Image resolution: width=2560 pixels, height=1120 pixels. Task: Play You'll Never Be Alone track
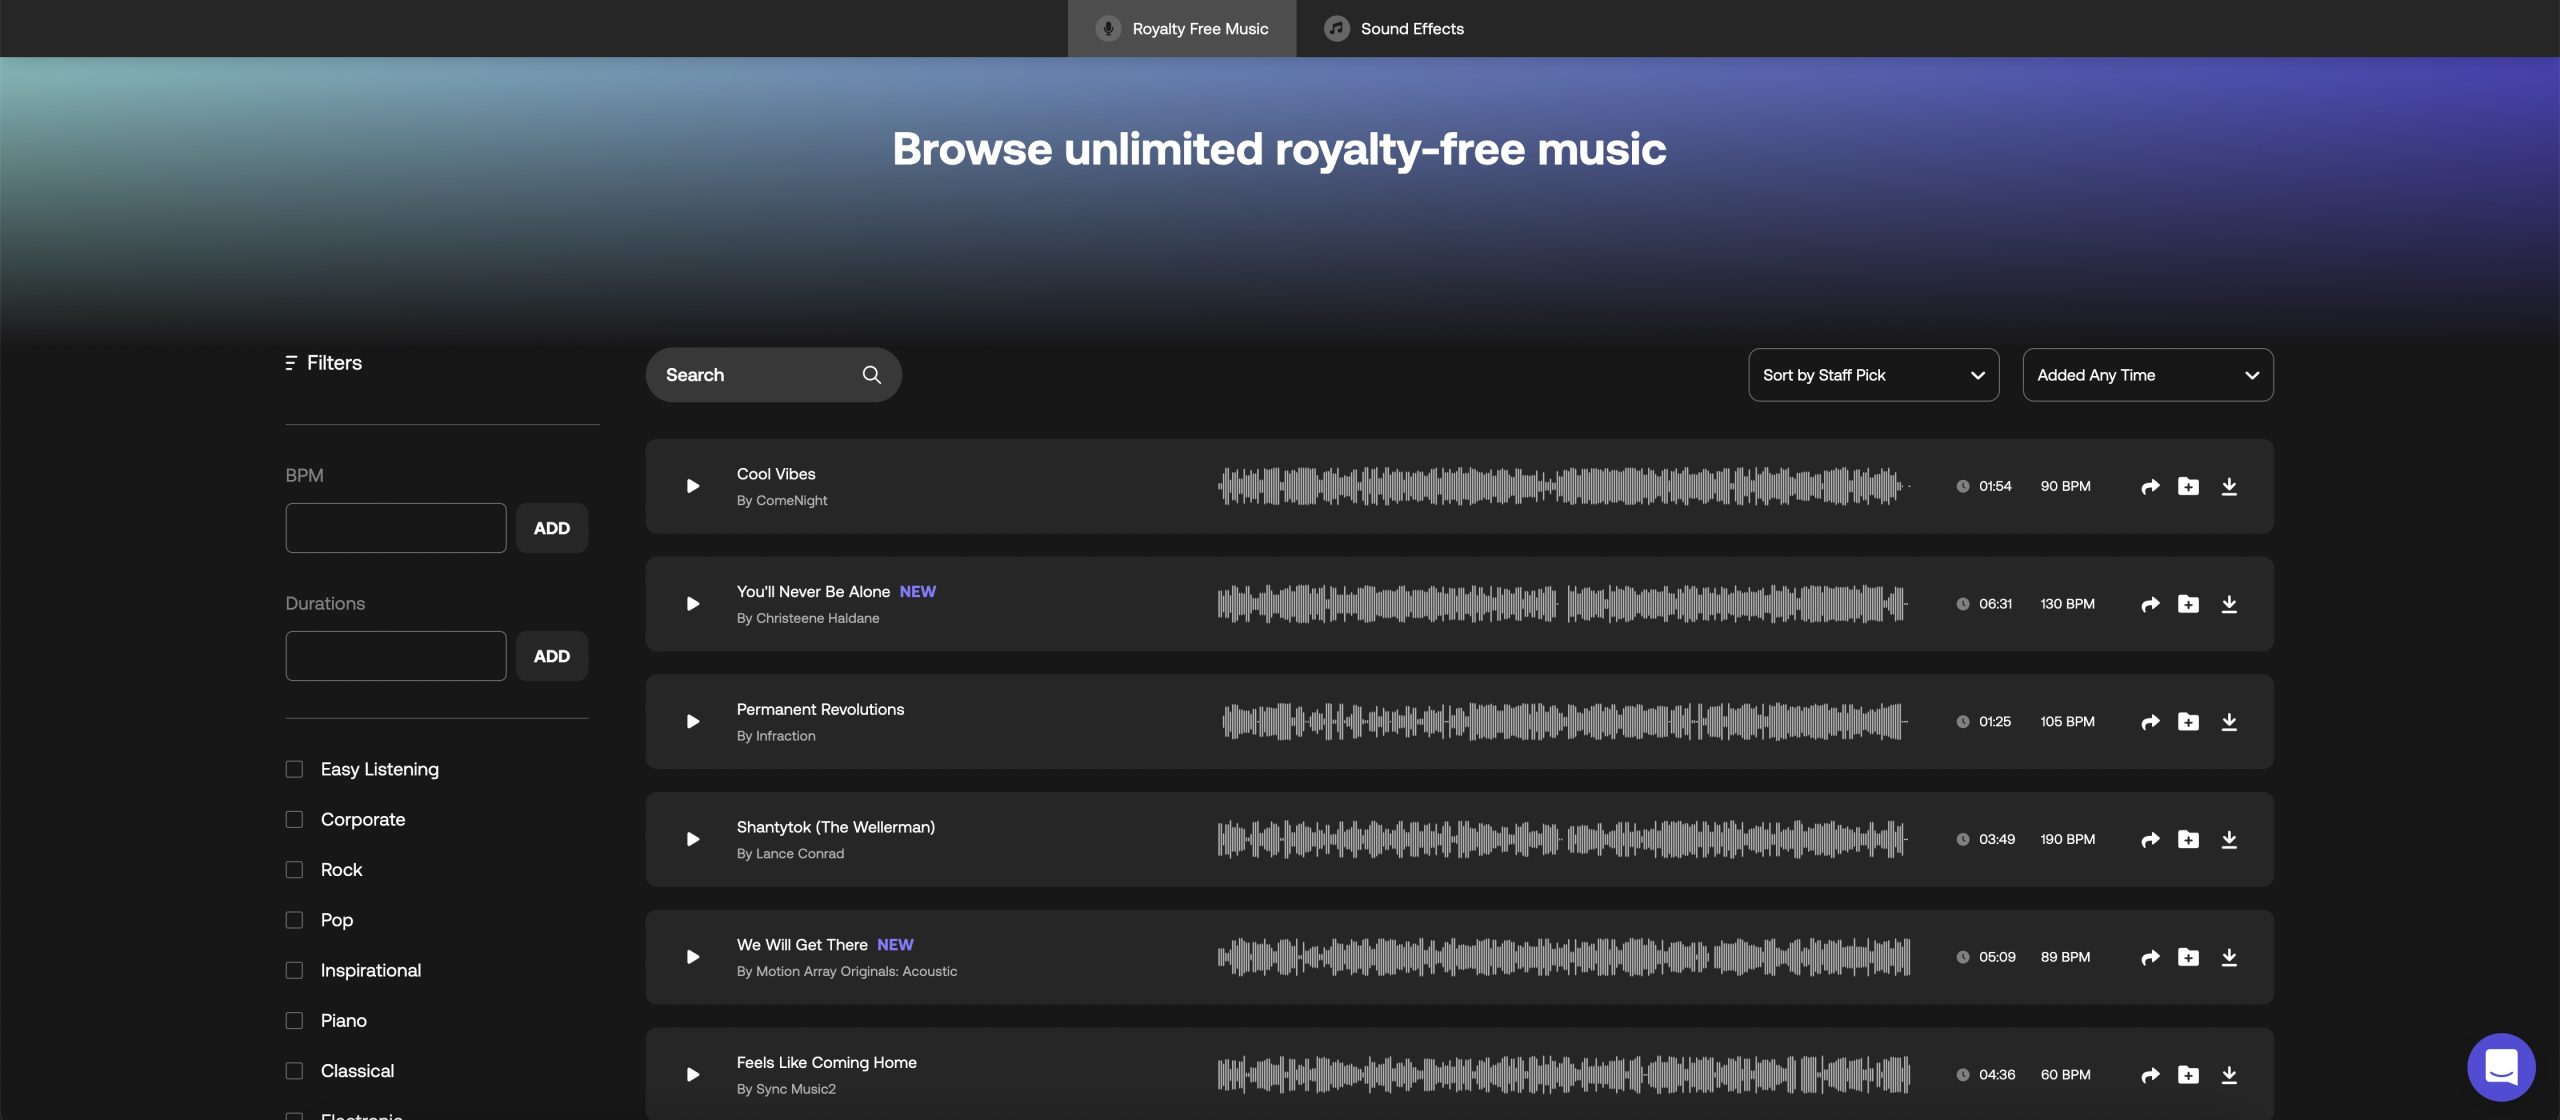(692, 604)
